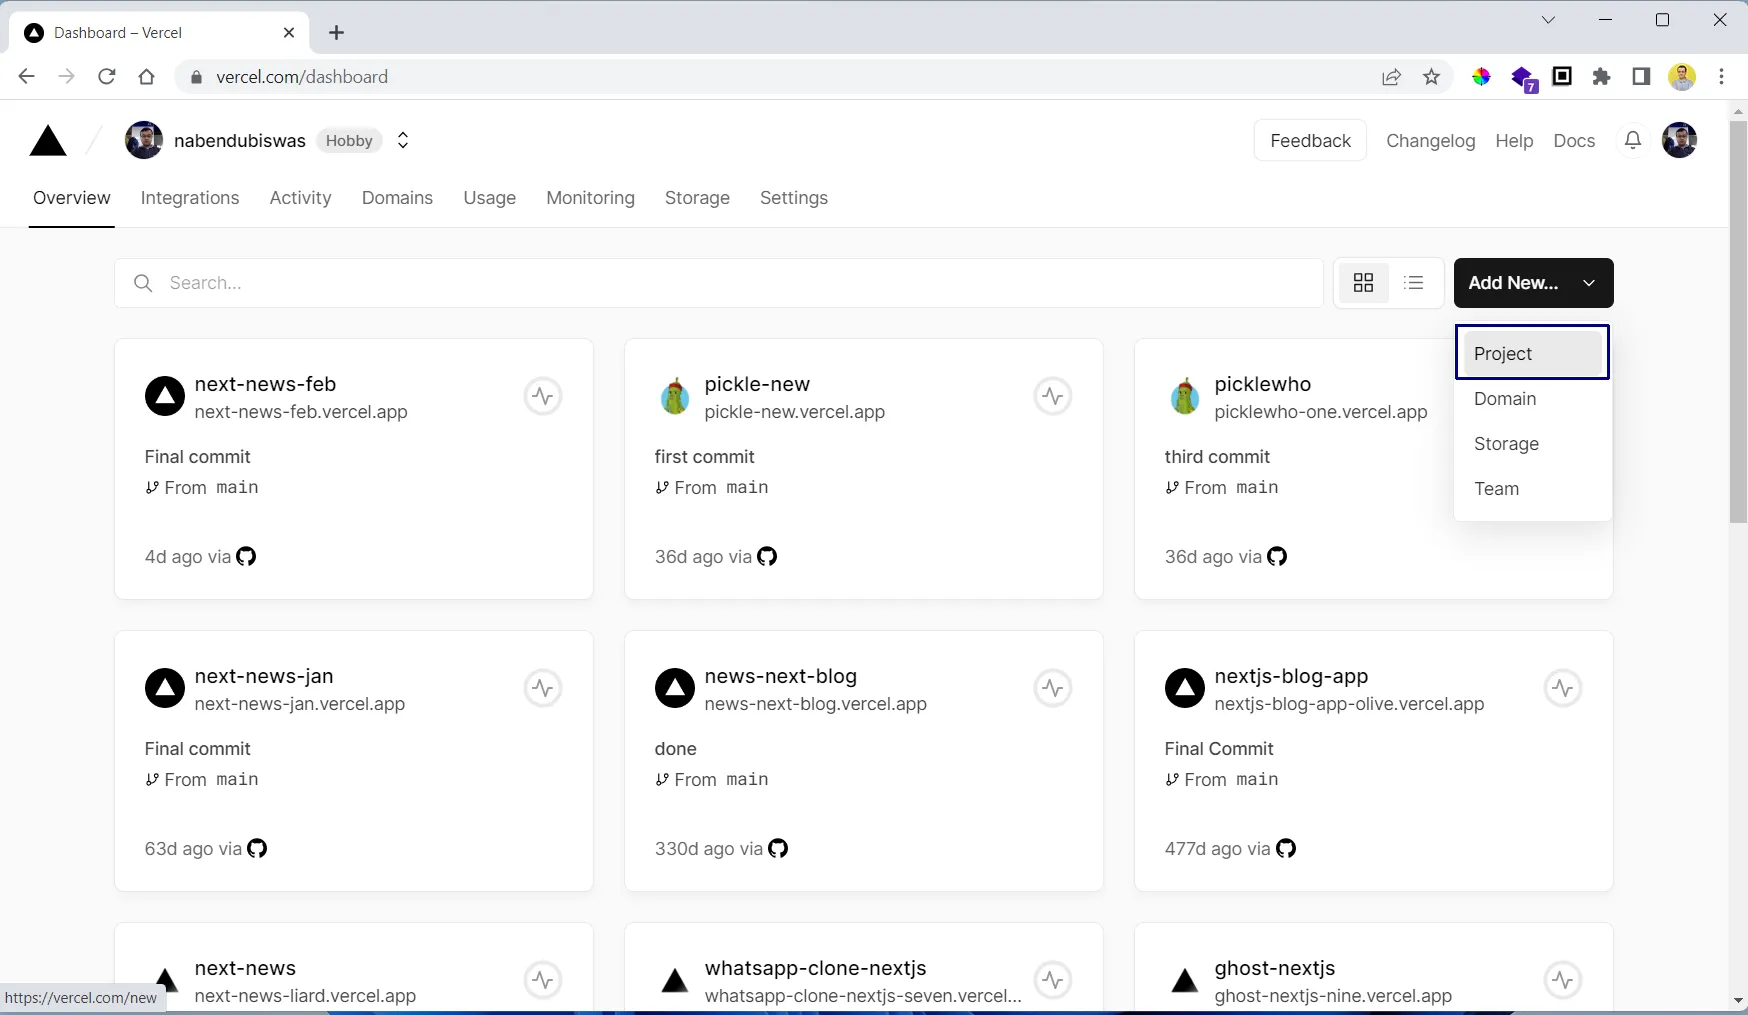
Task: Toggle browser side panel
Action: [1641, 77]
